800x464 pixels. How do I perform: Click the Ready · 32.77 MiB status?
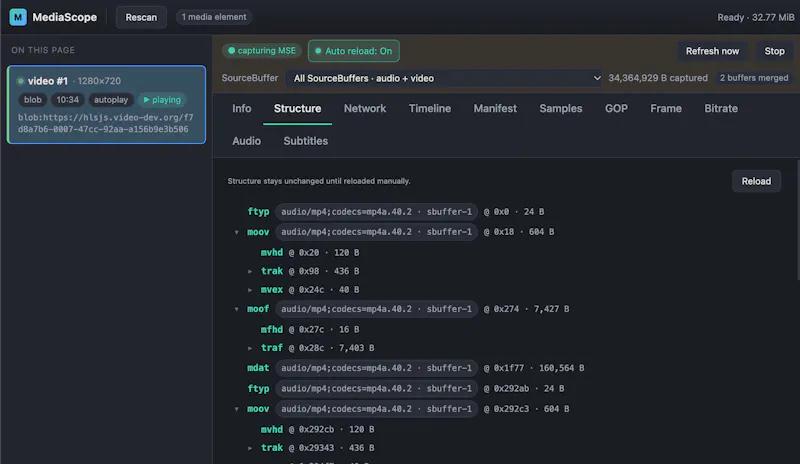click(x=756, y=17)
